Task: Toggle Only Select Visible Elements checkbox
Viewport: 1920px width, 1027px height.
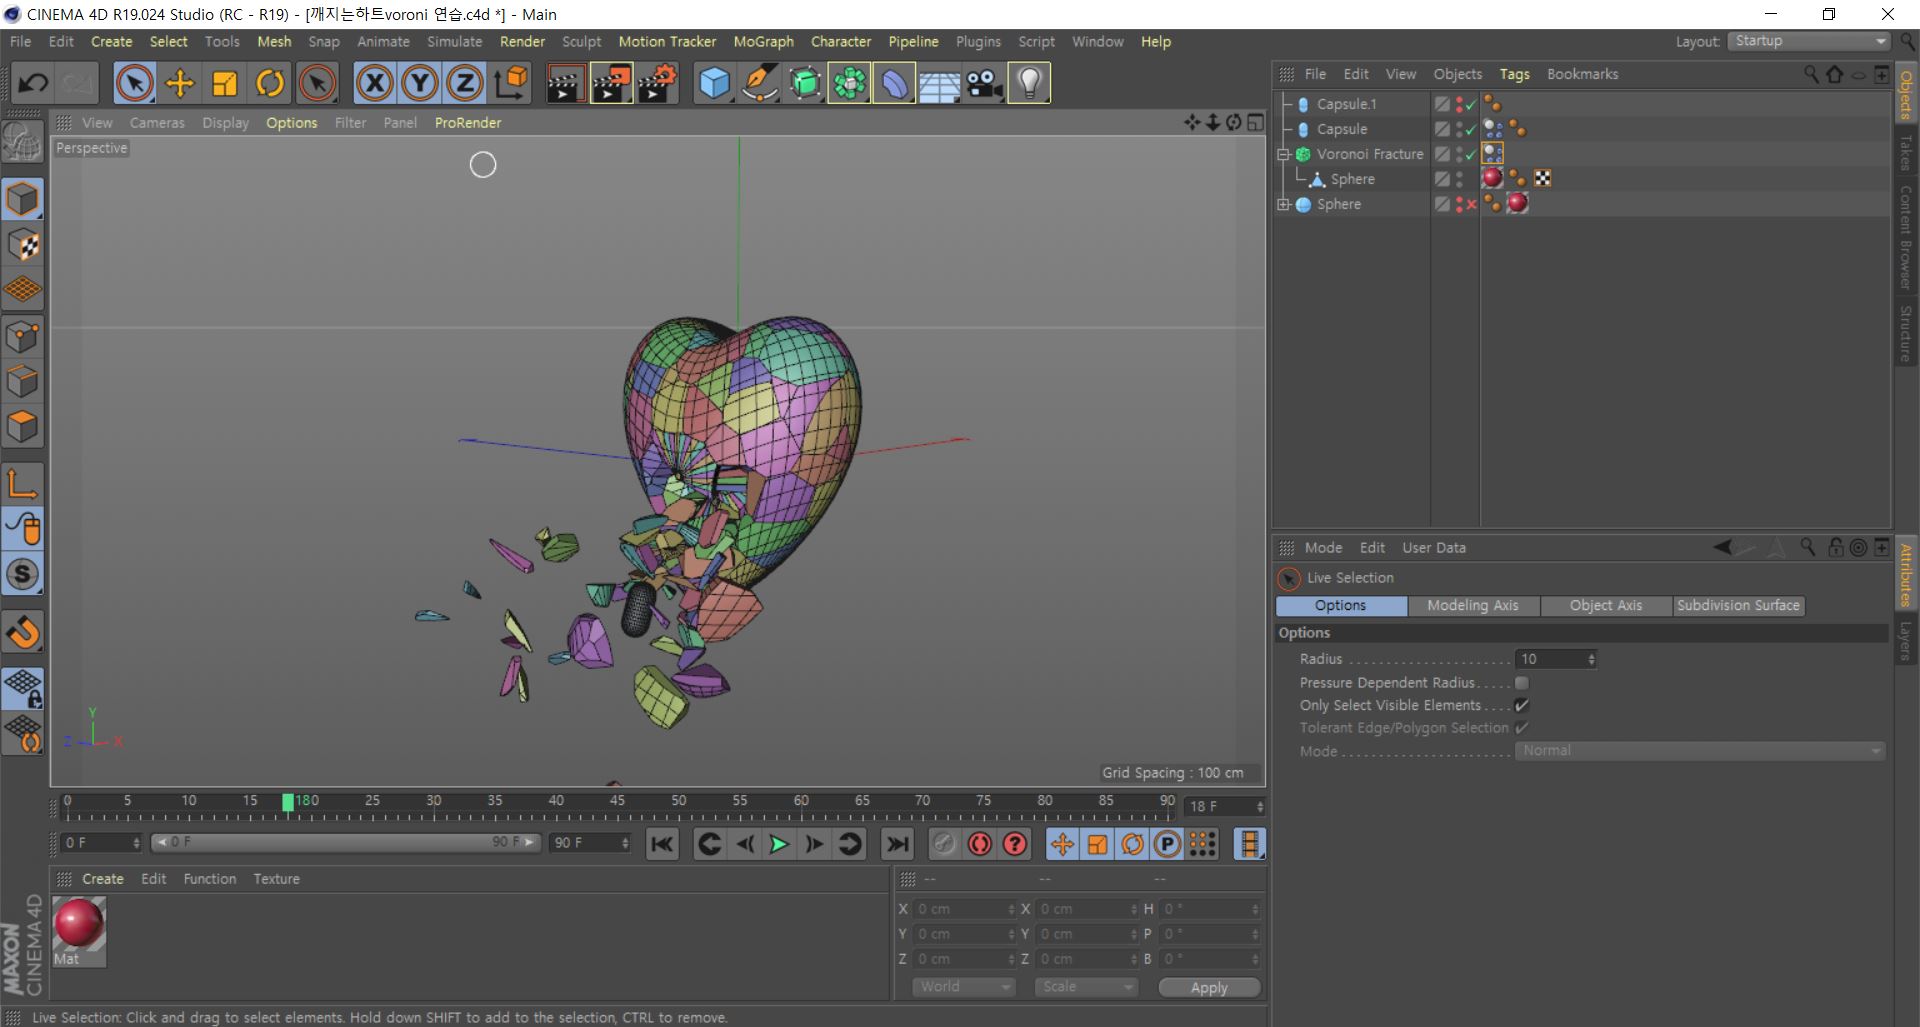Action: point(1522,705)
